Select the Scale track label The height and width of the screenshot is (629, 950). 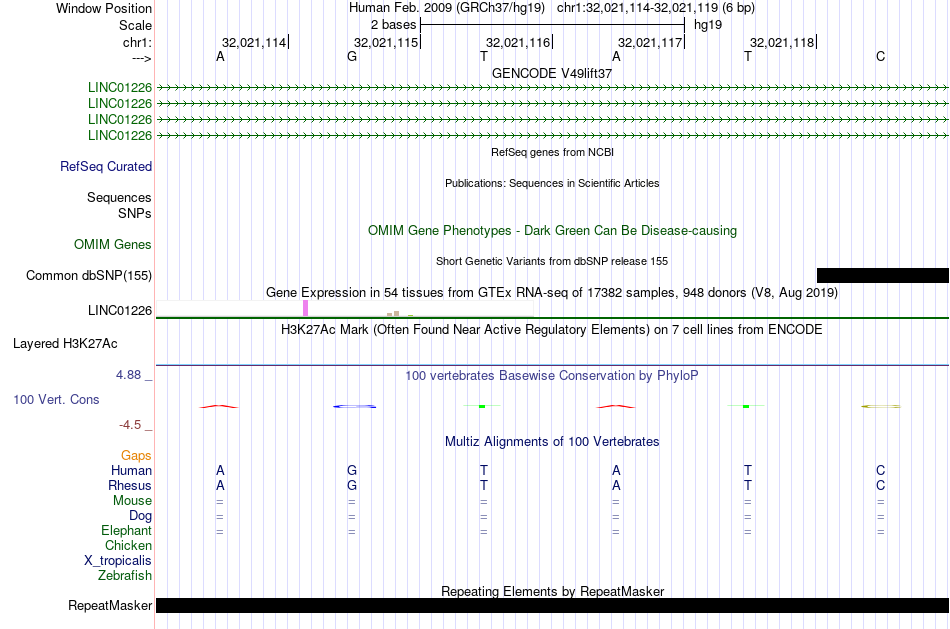pos(135,25)
